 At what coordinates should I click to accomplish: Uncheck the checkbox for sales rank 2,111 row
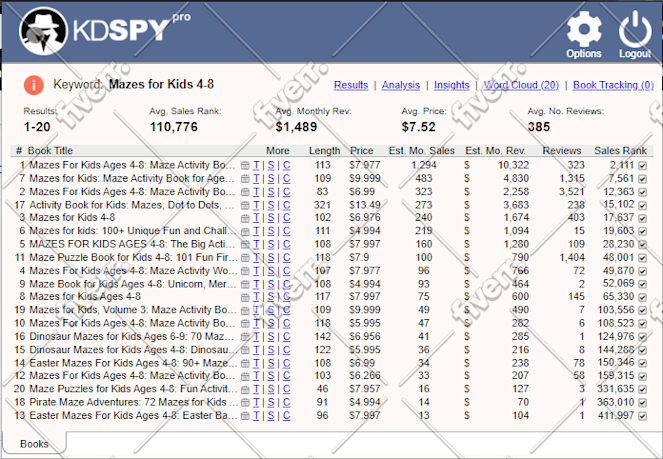tap(643, 166)
